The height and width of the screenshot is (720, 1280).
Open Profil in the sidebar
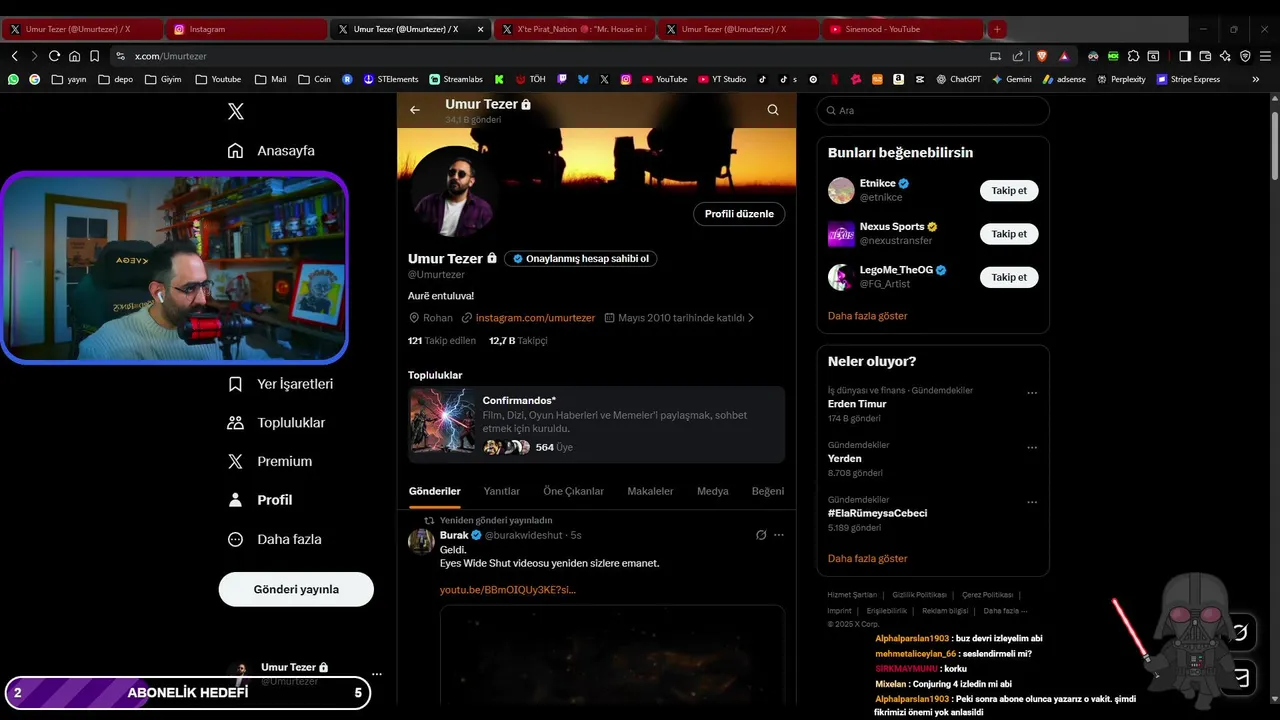pyautogui.click(x=260, y=500)
